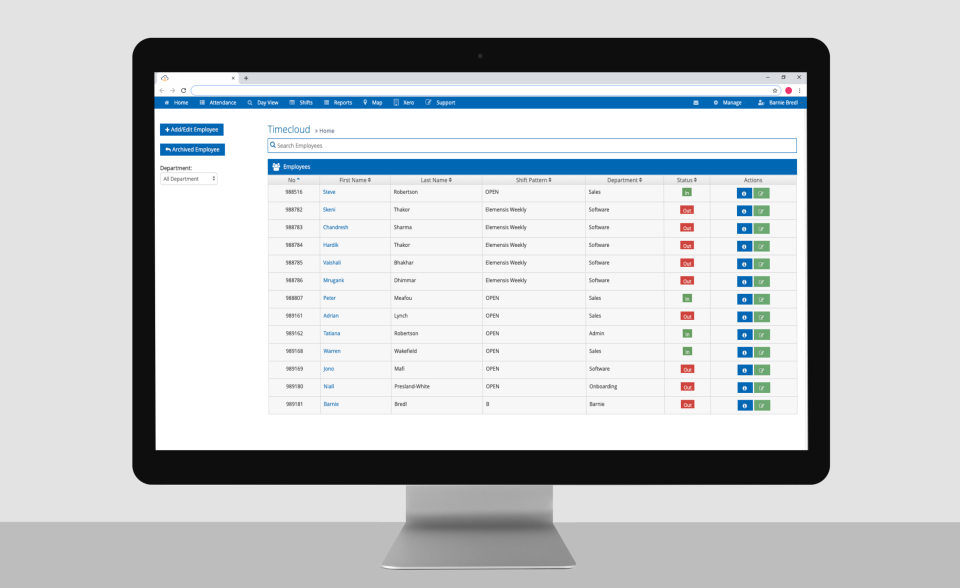Edit Adrian Lynch's employee record
This screenshot has width=960, height=588.
[762, 317]
